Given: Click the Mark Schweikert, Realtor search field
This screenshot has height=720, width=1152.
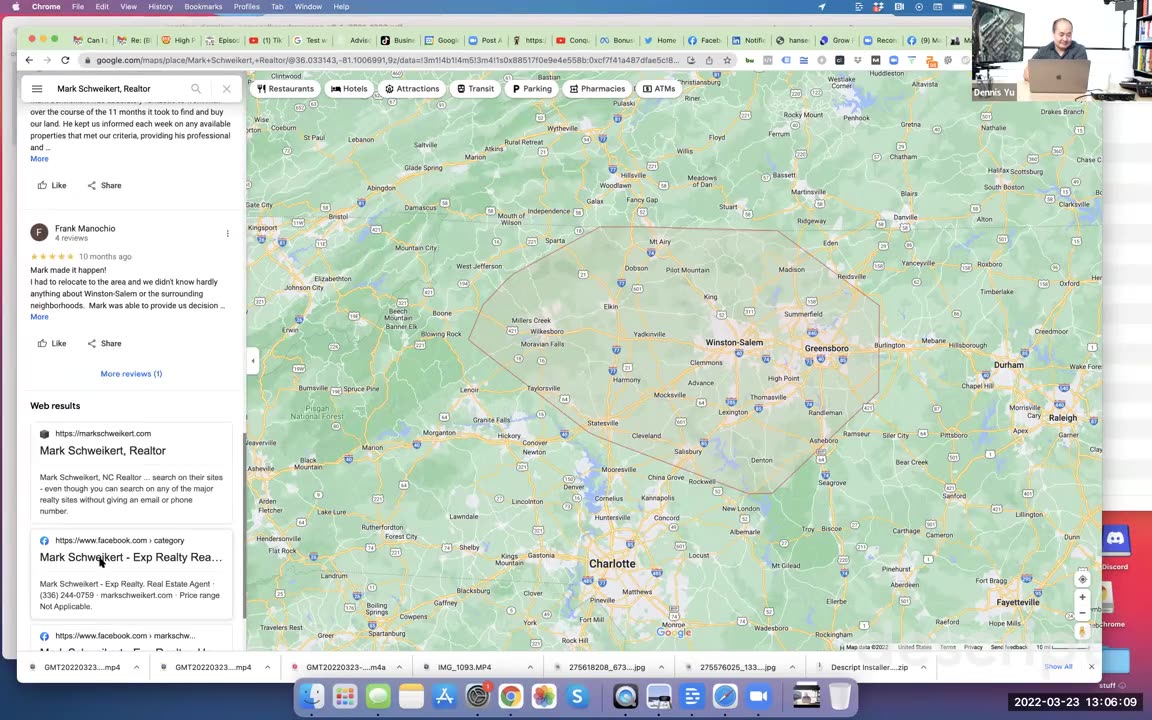Looking at the screenshot, I should (118, 89).
